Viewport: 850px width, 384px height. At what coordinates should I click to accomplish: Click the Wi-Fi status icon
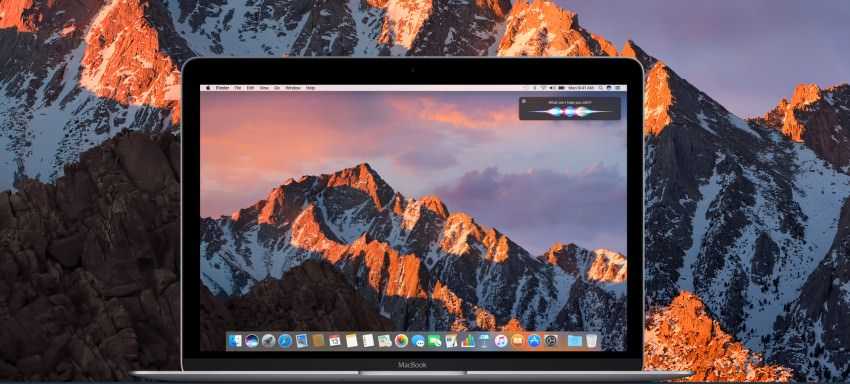click(543, 88)
